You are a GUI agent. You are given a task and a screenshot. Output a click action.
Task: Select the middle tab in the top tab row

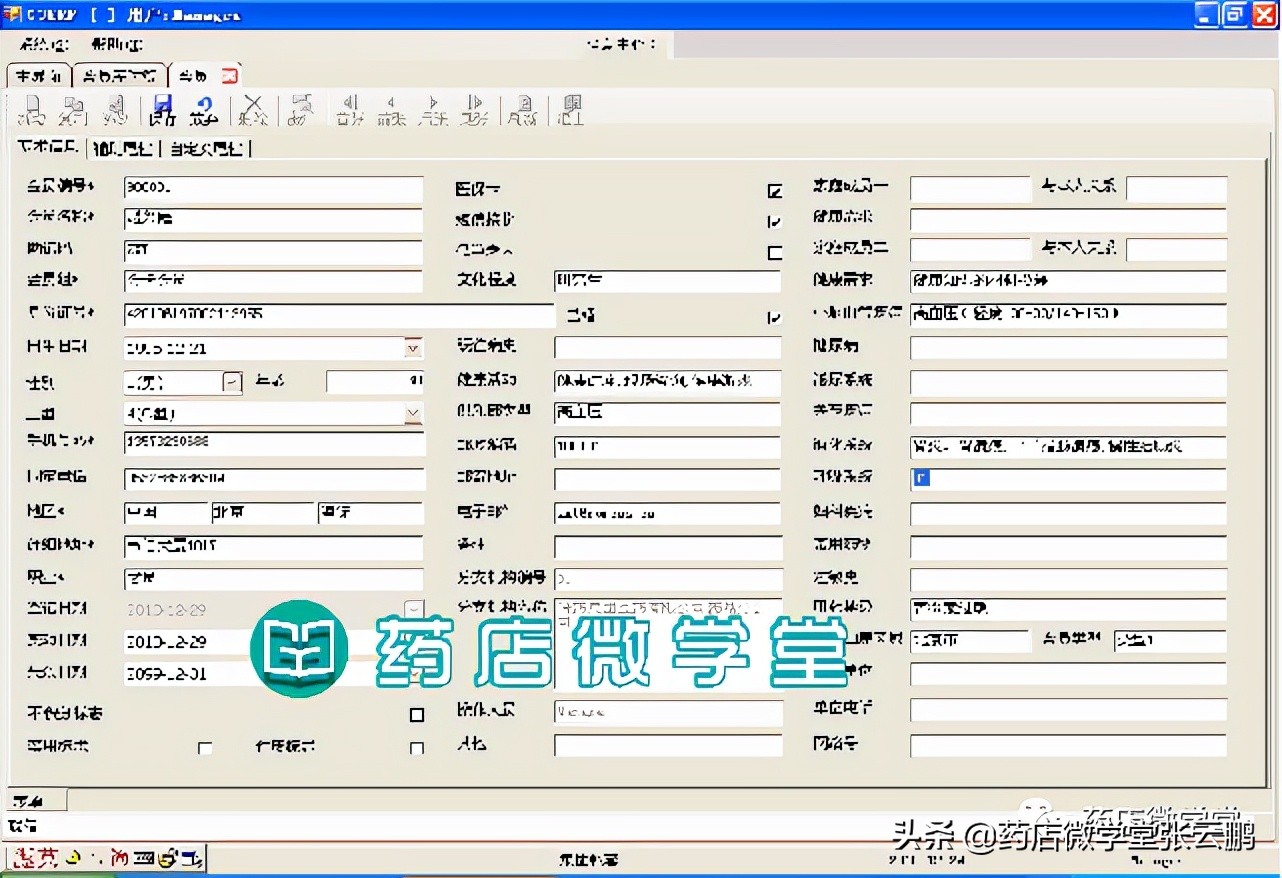pyautogui.click(x=119, y=75)
